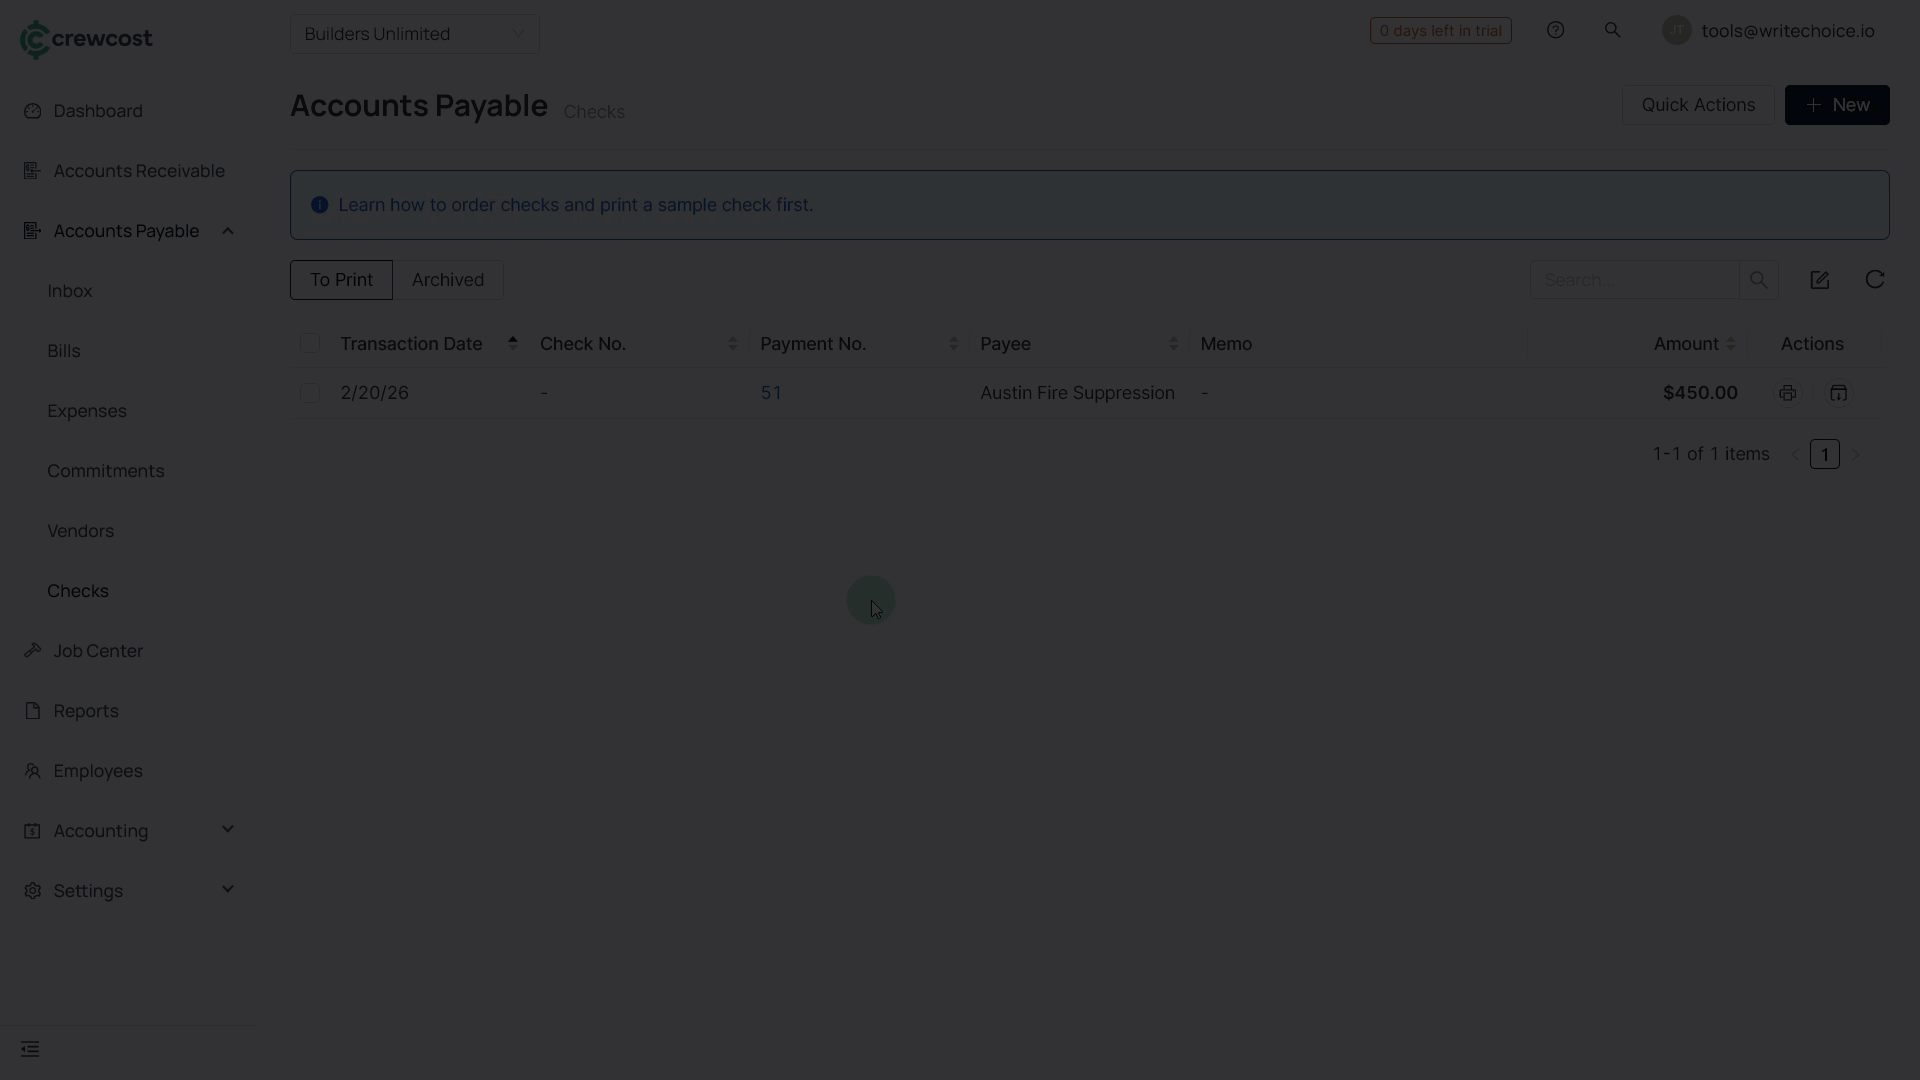Click into the checks Search input field
This screenshot has width=1920, height=1080.
pos(1634,280)
